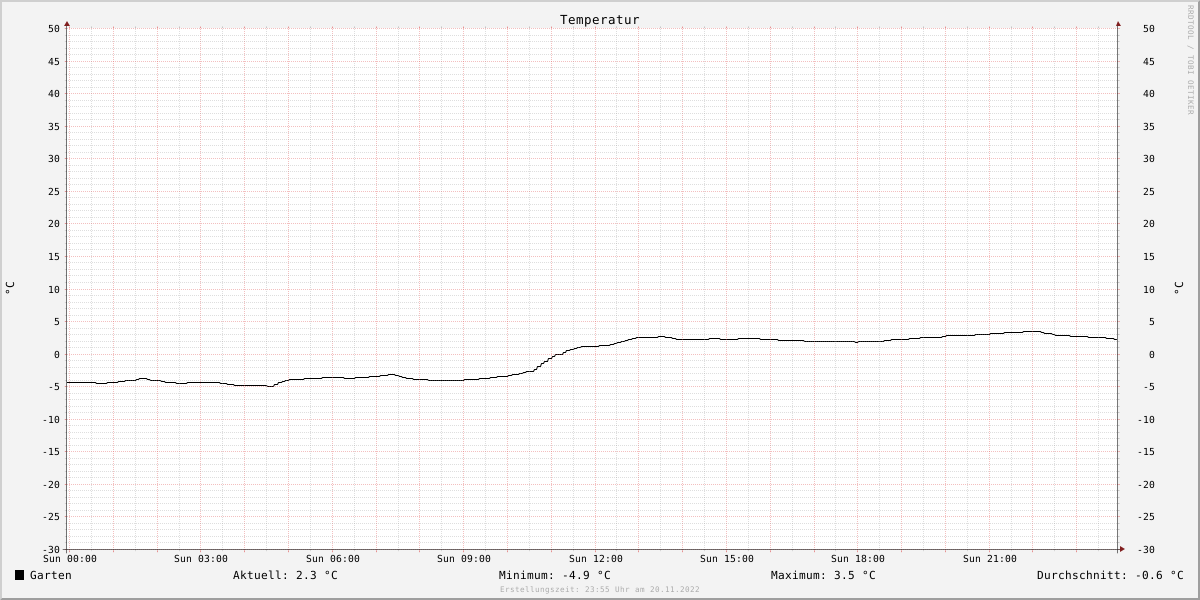Click the -20 tick on left axis
Viewport: 1200px width, 600px height.
click(51, 485)
